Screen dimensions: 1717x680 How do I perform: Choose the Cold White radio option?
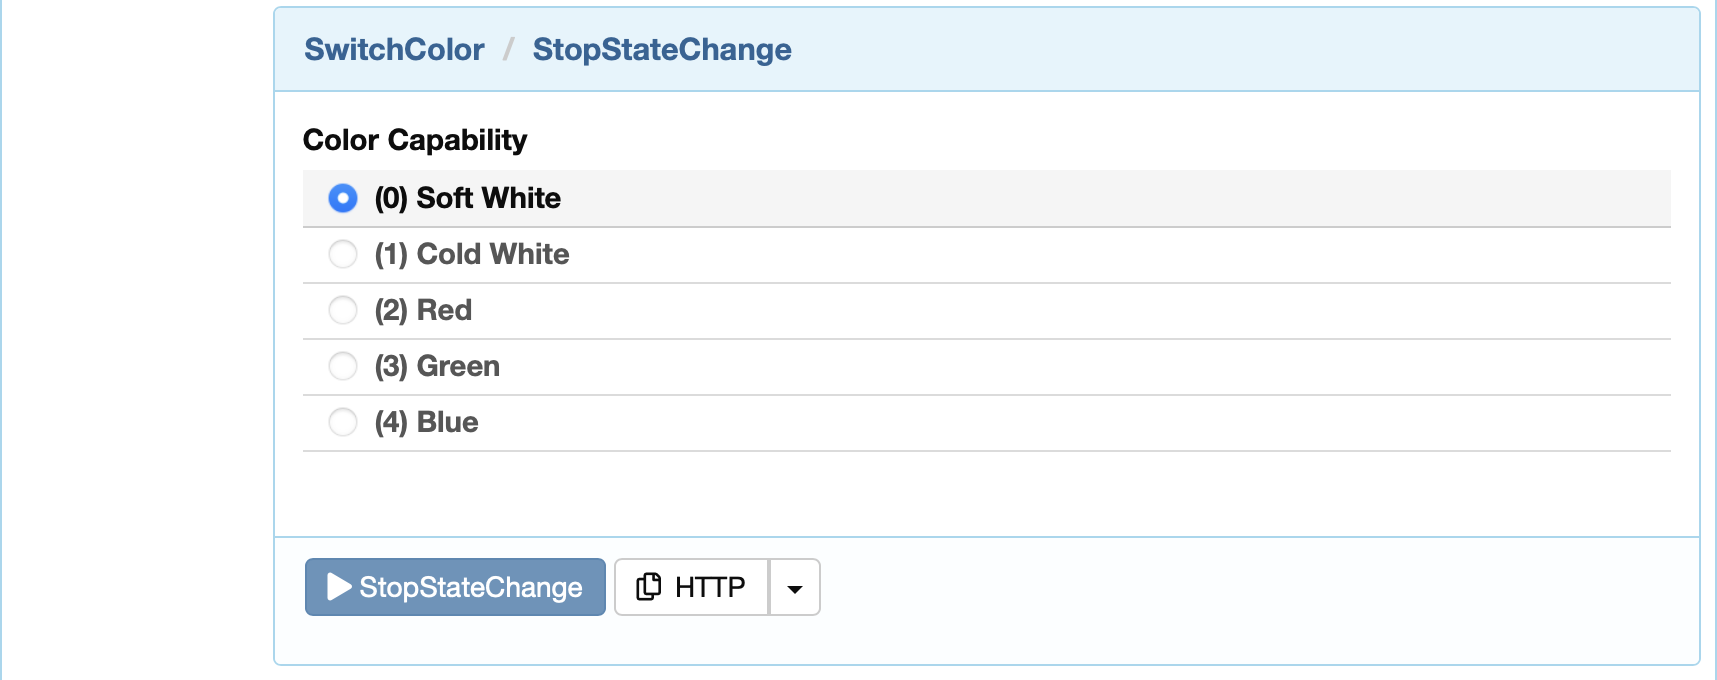(343, 254)
